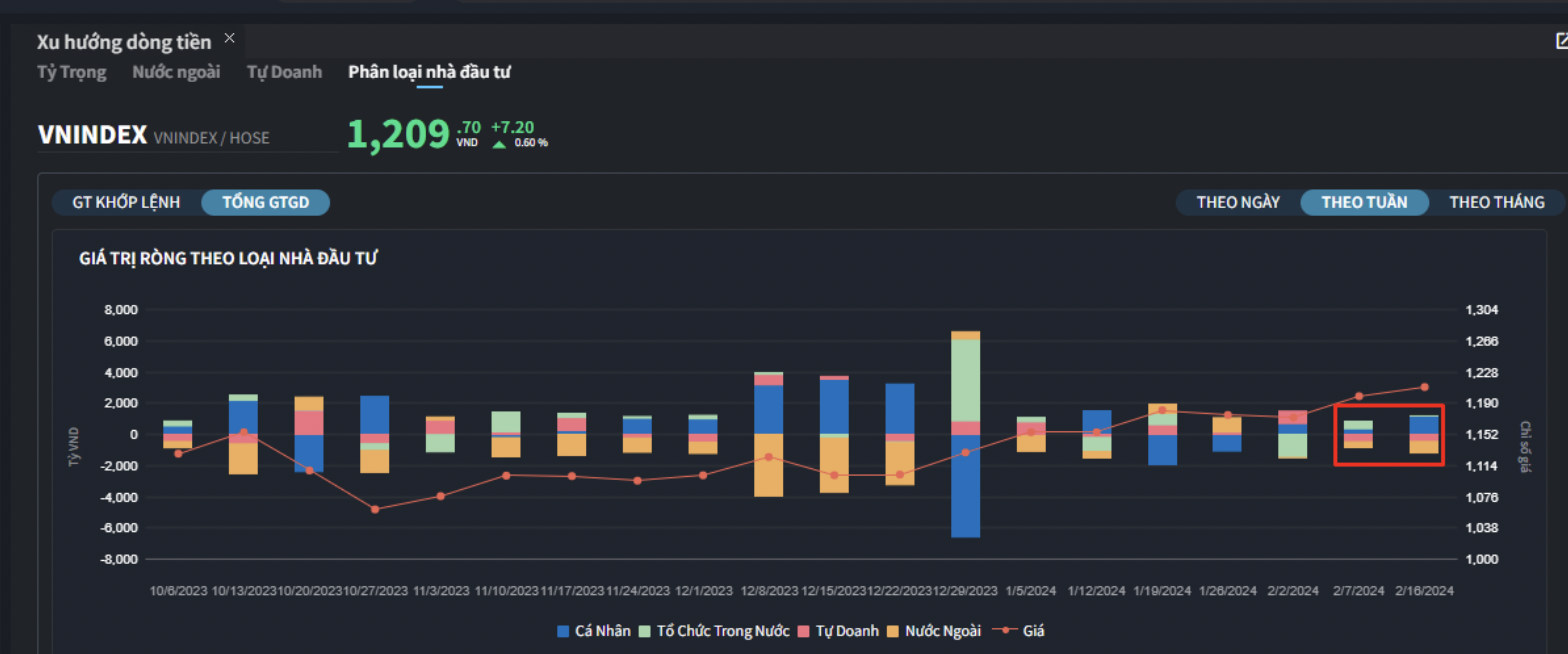Change timeframe to THEO NGÀY
The width and height of the screenshot is (1568, 654).
1238,202
